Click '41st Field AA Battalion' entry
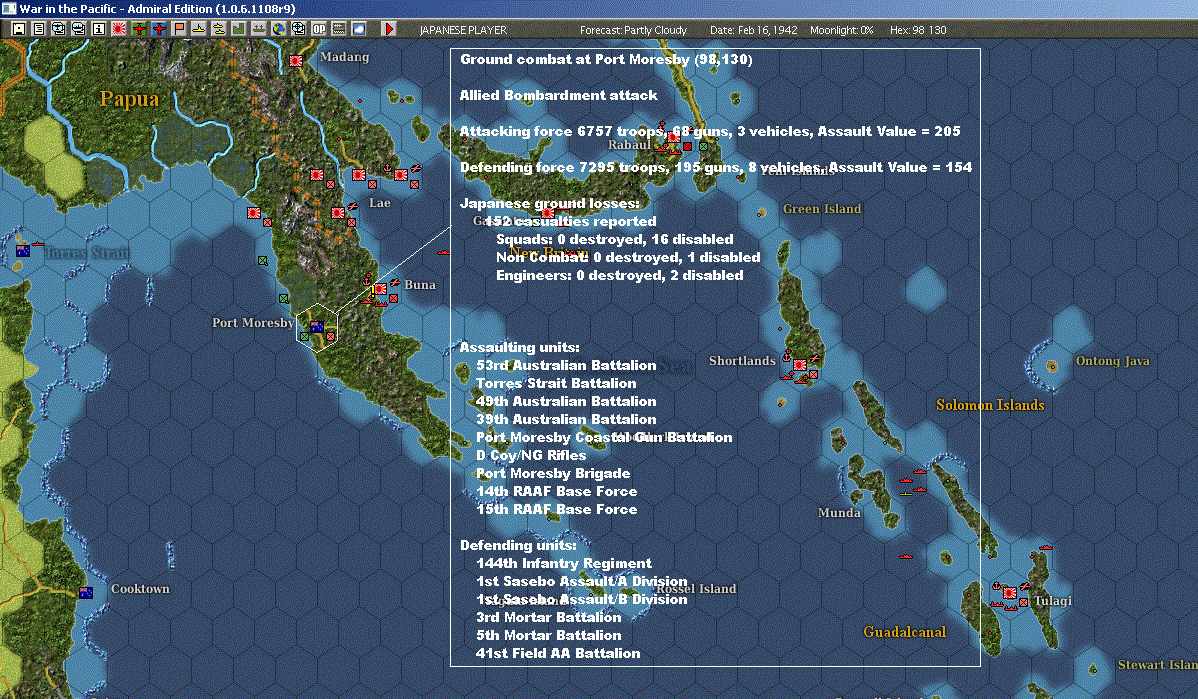This screenshot has width=1198, height=699. (558, 653)
